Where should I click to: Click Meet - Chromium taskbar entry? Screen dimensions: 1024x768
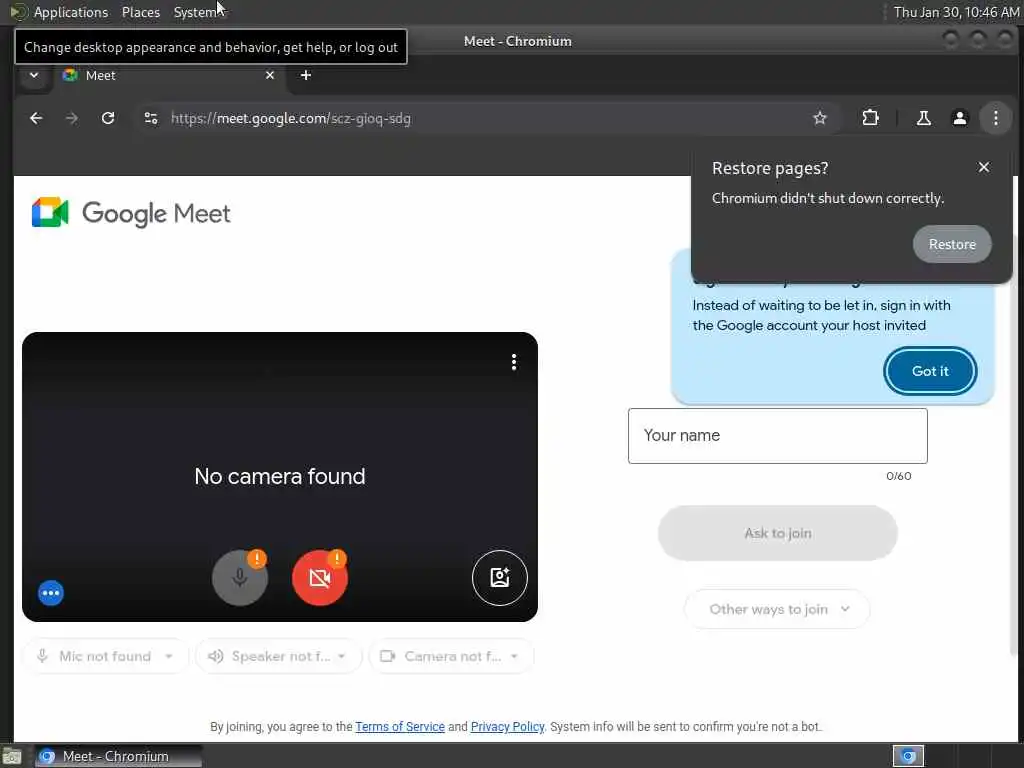pyautogui.click(x=118, y=756)
